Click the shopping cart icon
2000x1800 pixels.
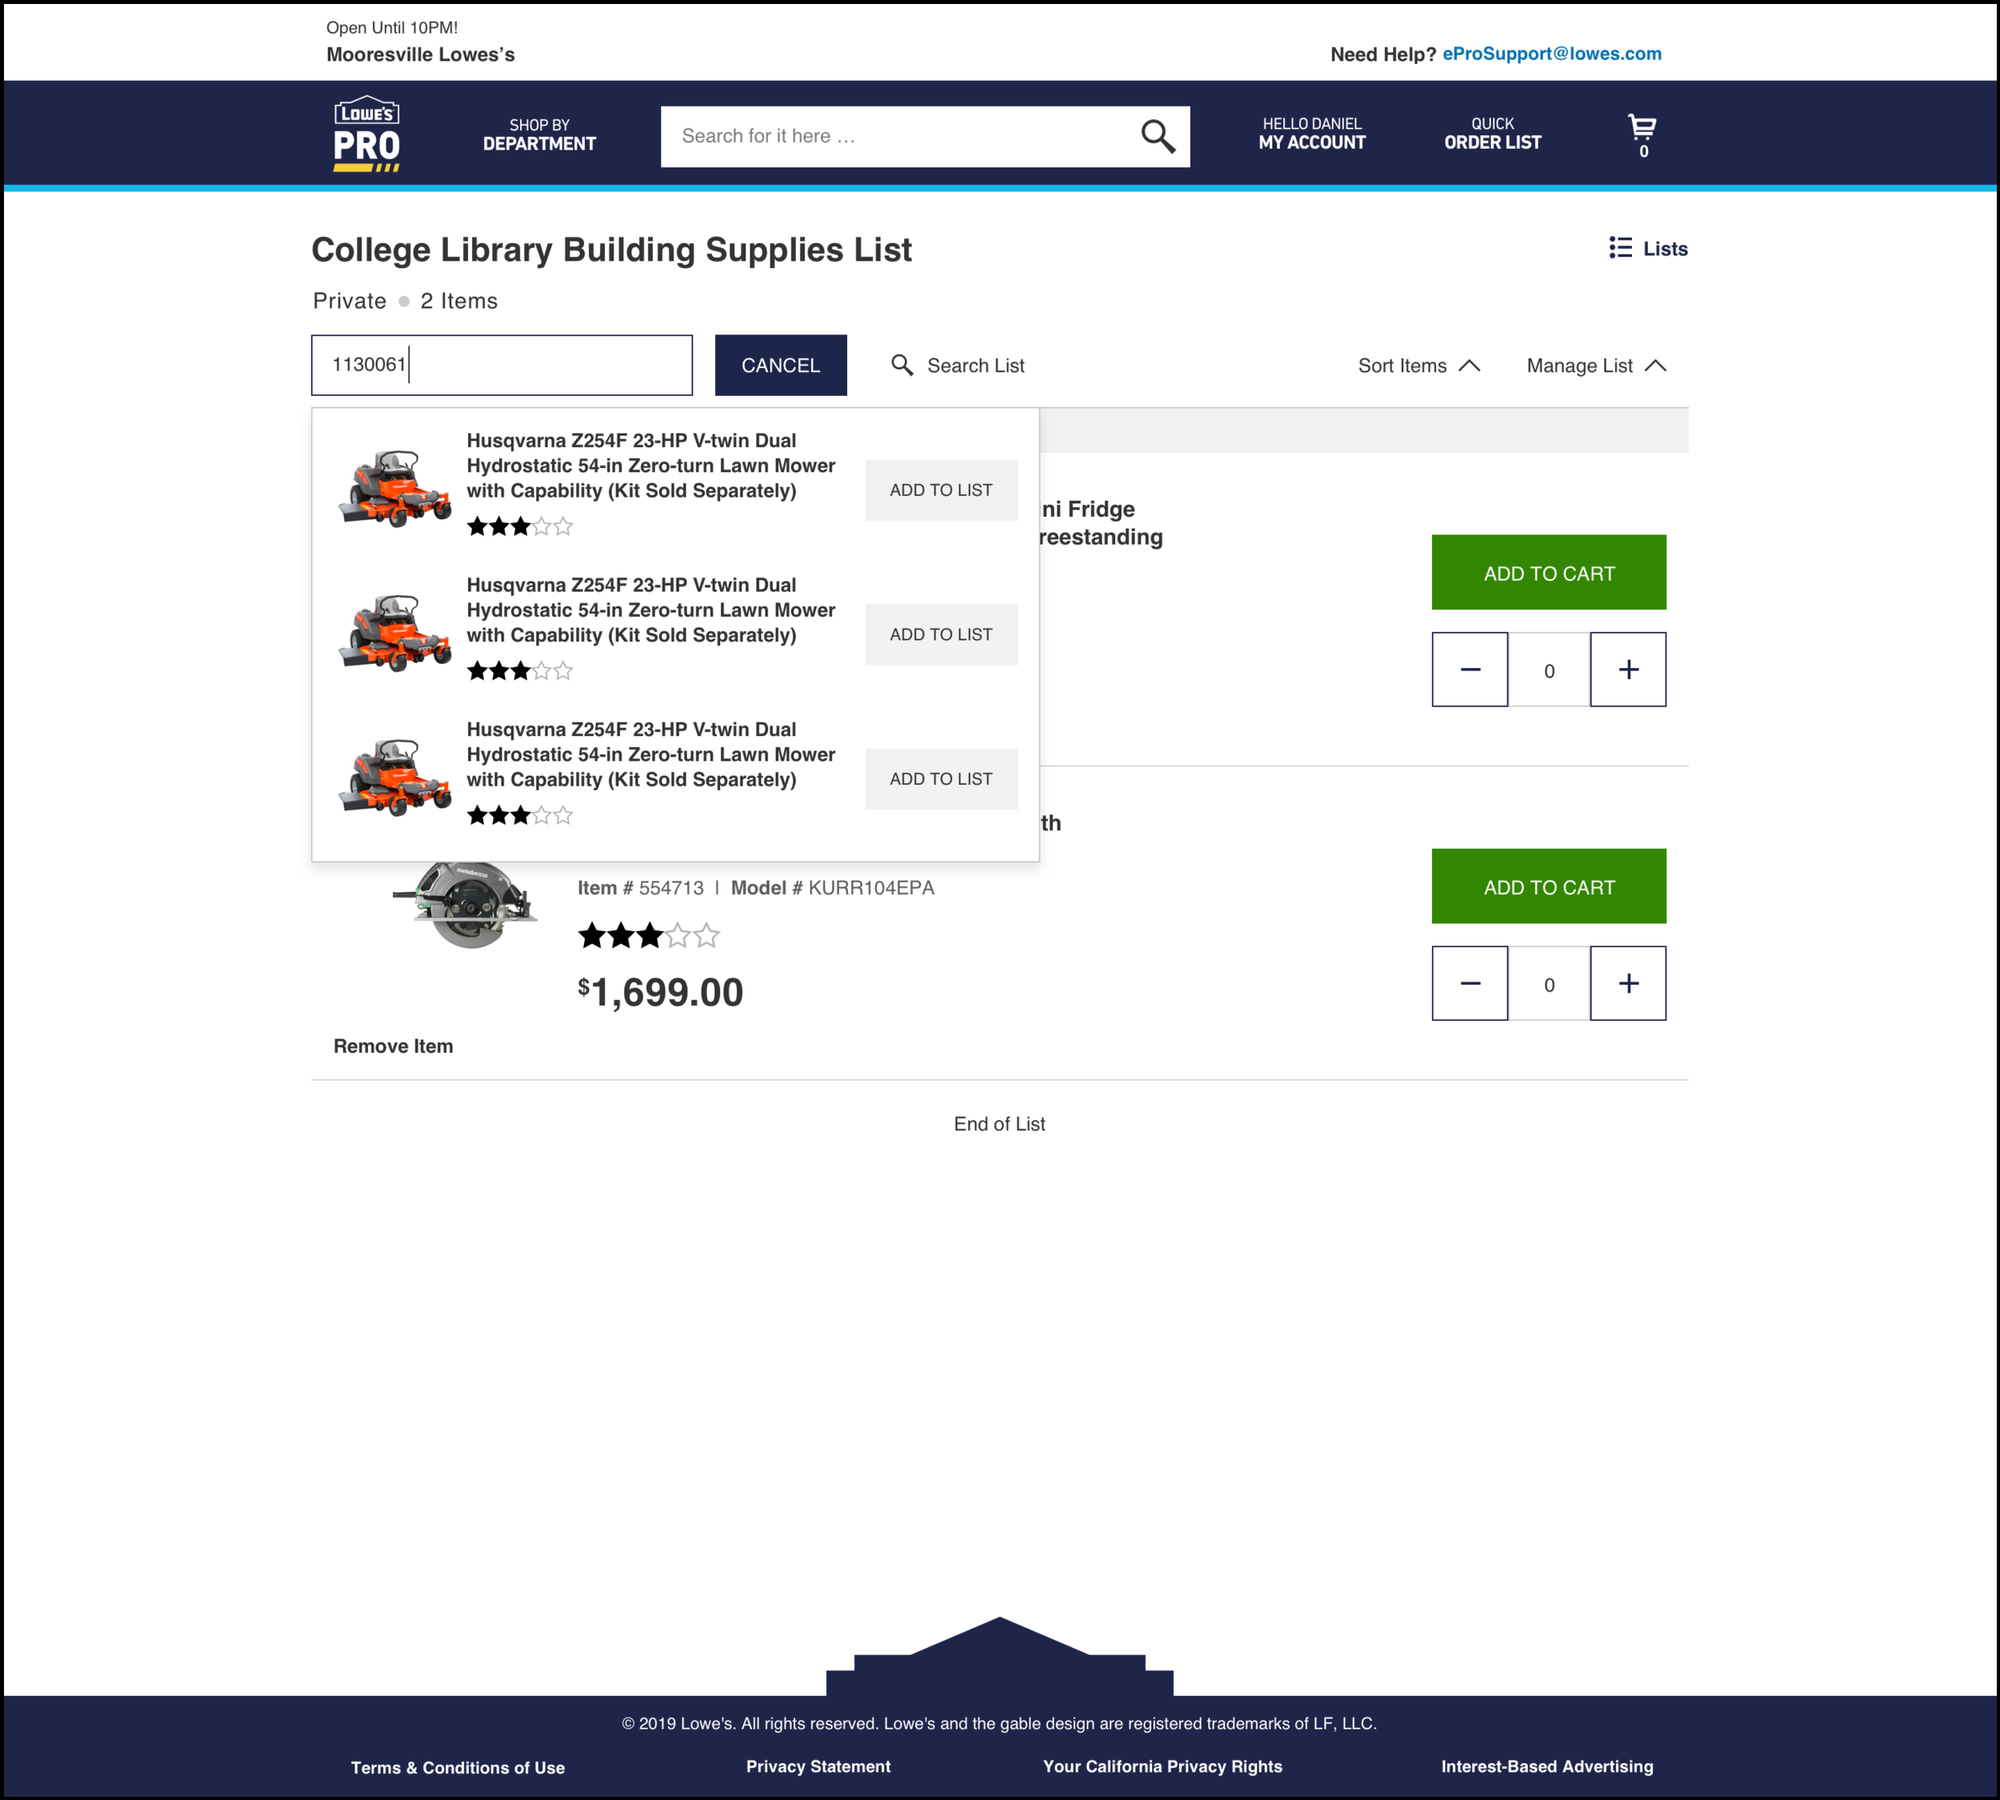coord(1637,123)
